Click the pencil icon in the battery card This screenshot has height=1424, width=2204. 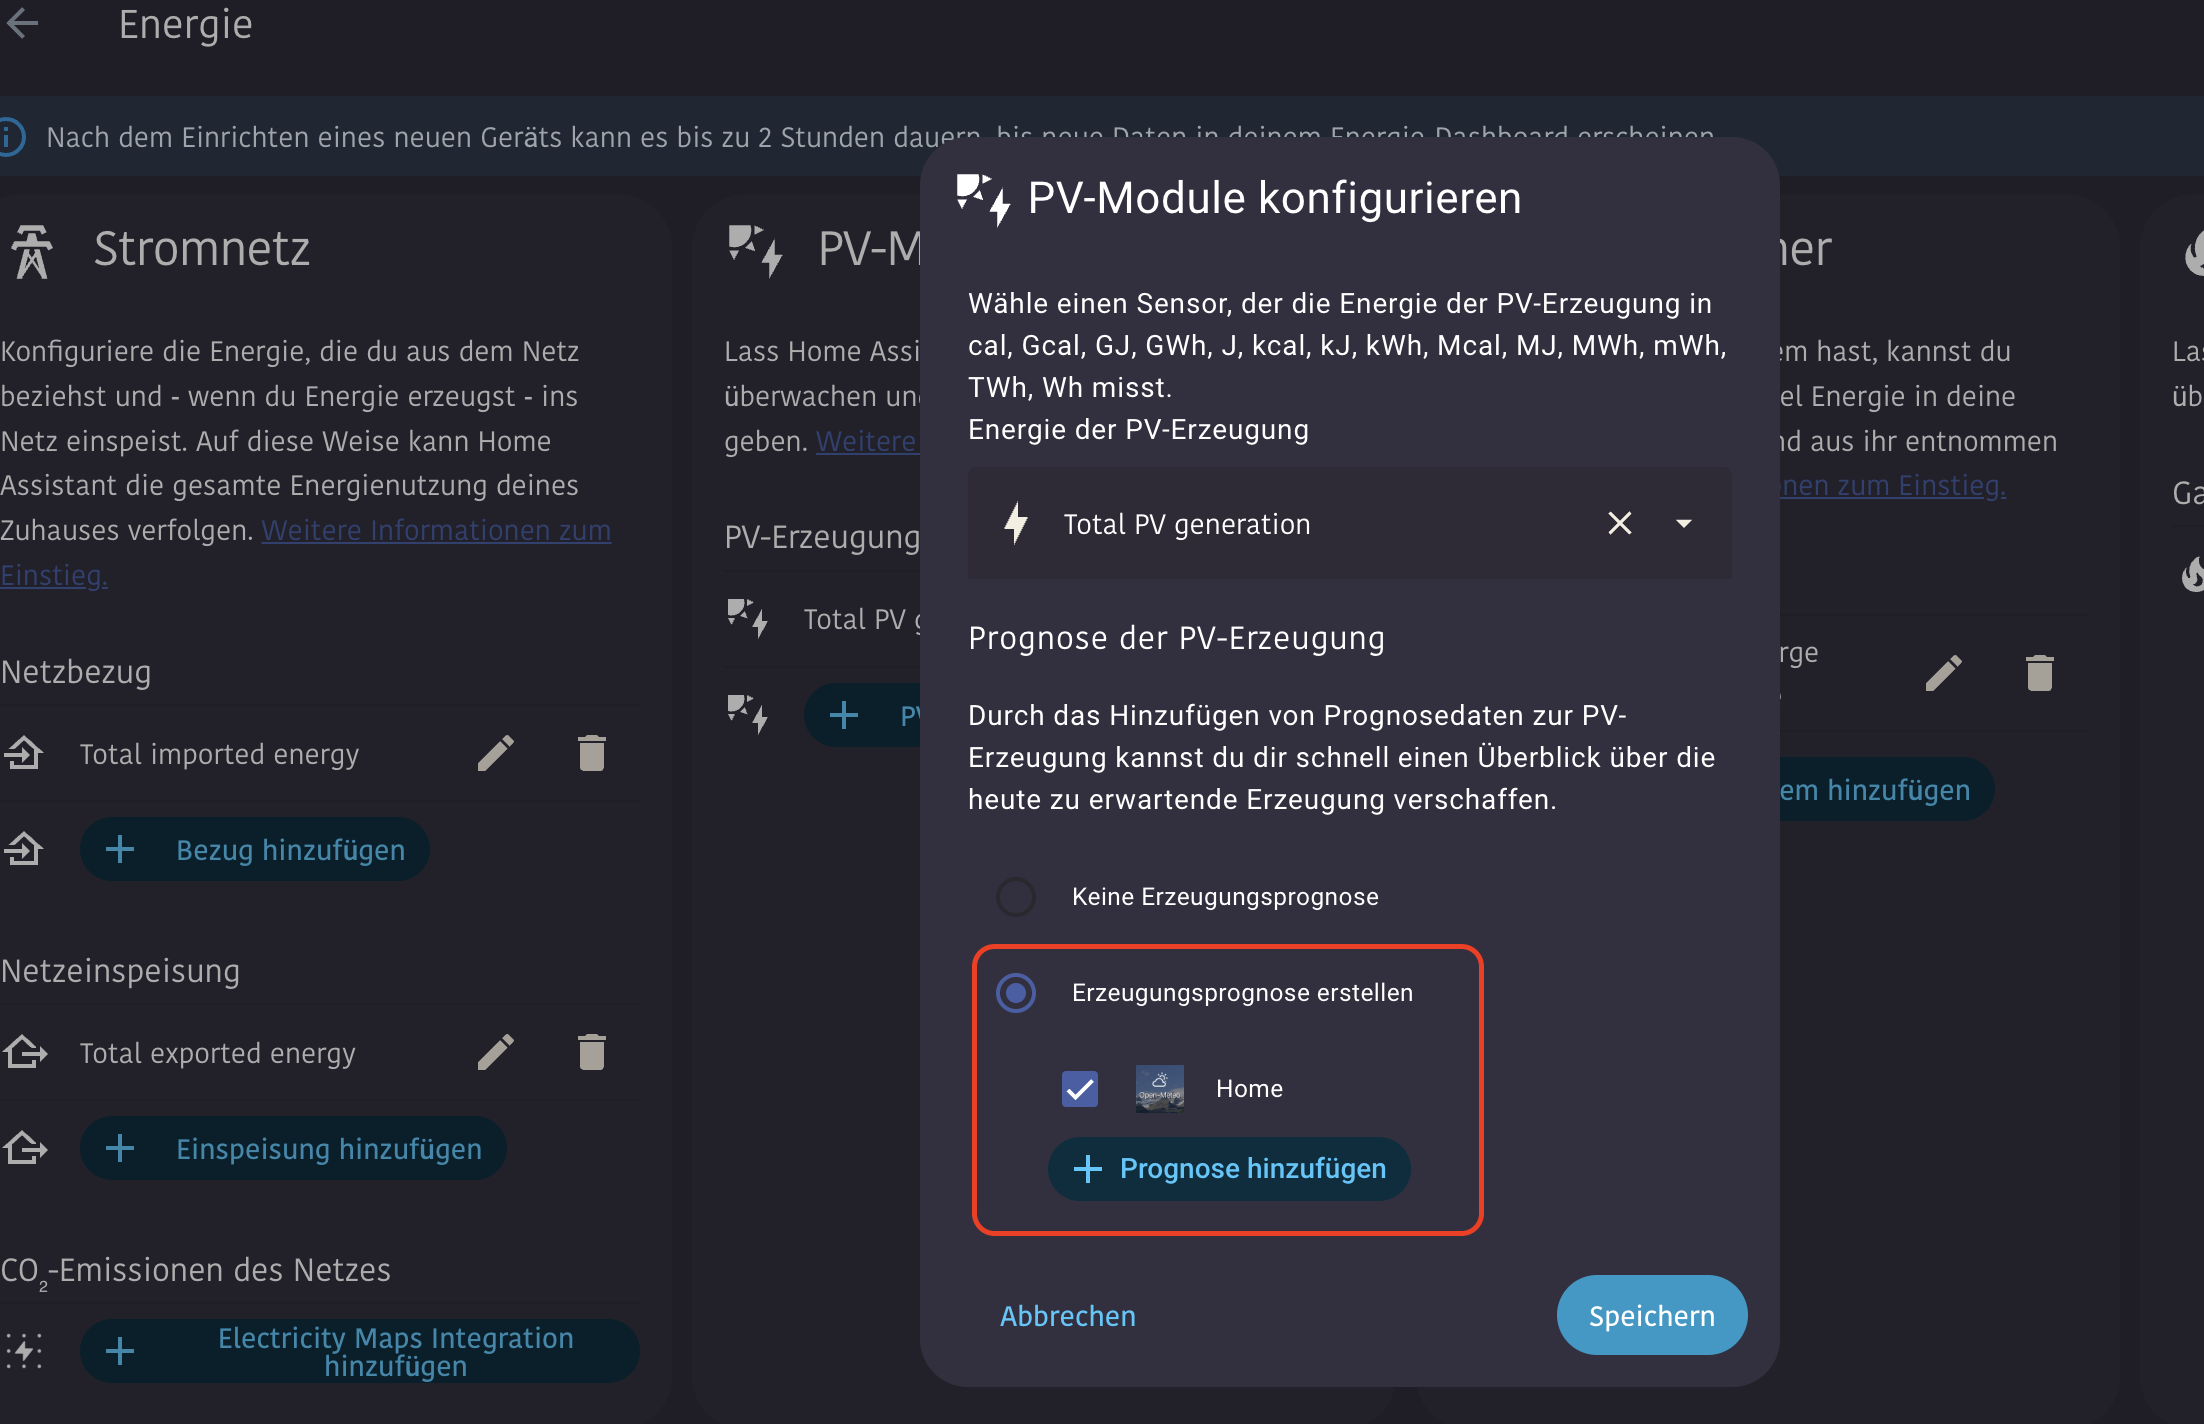(1943, 673)
